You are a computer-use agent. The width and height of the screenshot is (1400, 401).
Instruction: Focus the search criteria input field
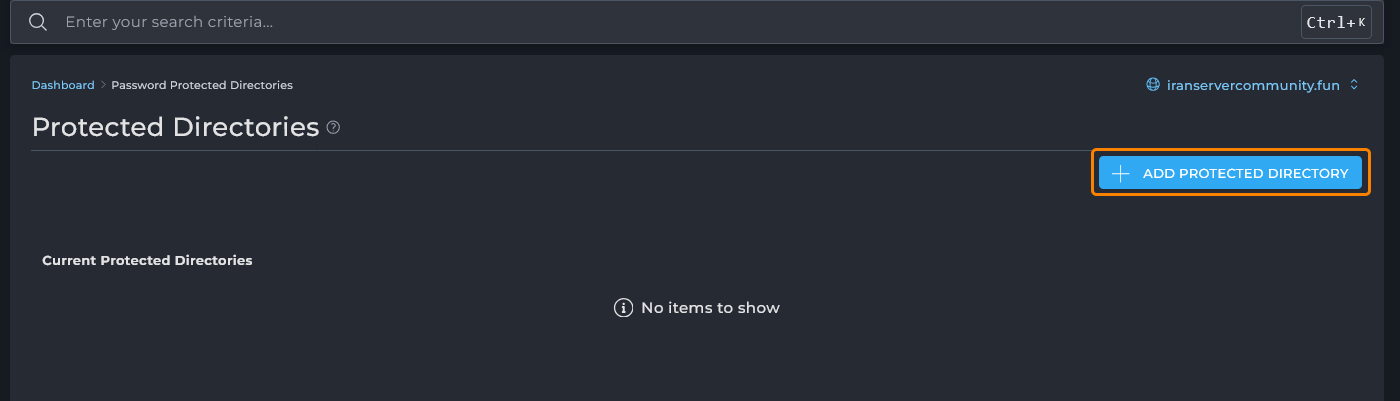click(600, 22)
